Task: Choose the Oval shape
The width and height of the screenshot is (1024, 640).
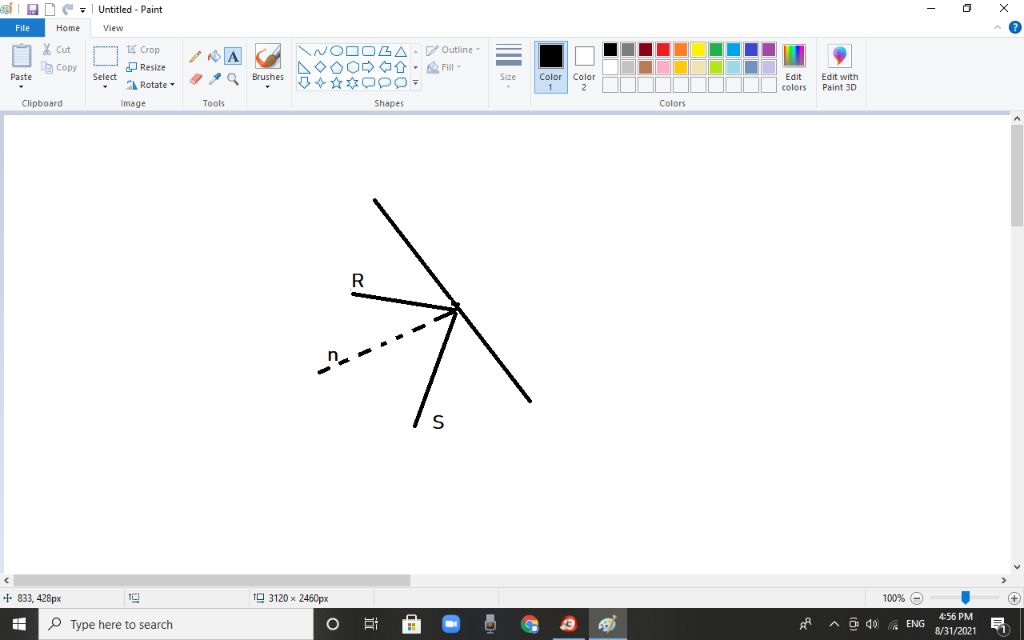Action: coord(336,51)
